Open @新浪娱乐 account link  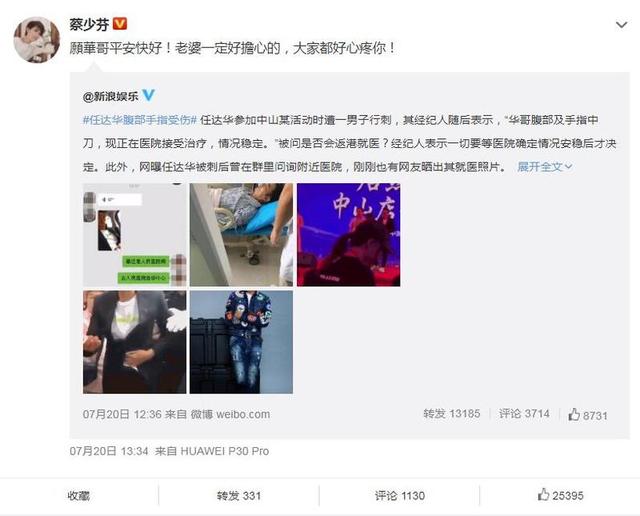[111, 96]
